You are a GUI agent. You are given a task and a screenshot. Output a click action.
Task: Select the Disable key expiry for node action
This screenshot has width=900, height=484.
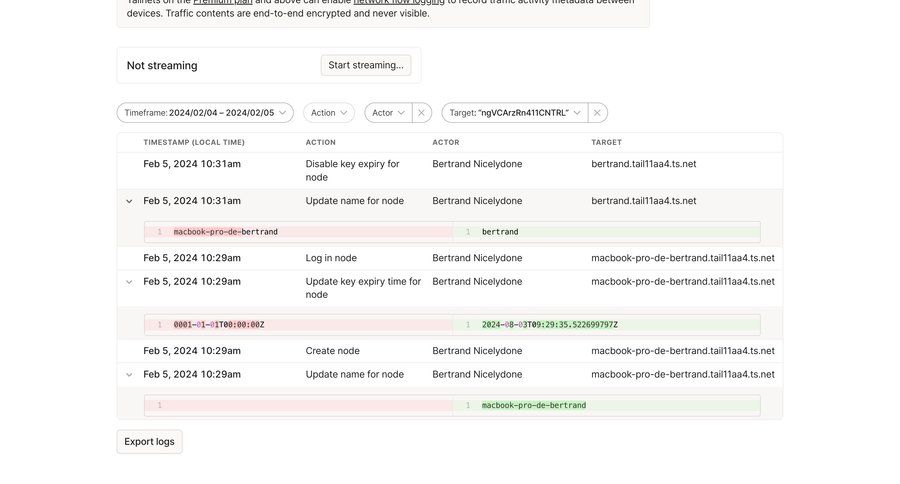point(352,171)
